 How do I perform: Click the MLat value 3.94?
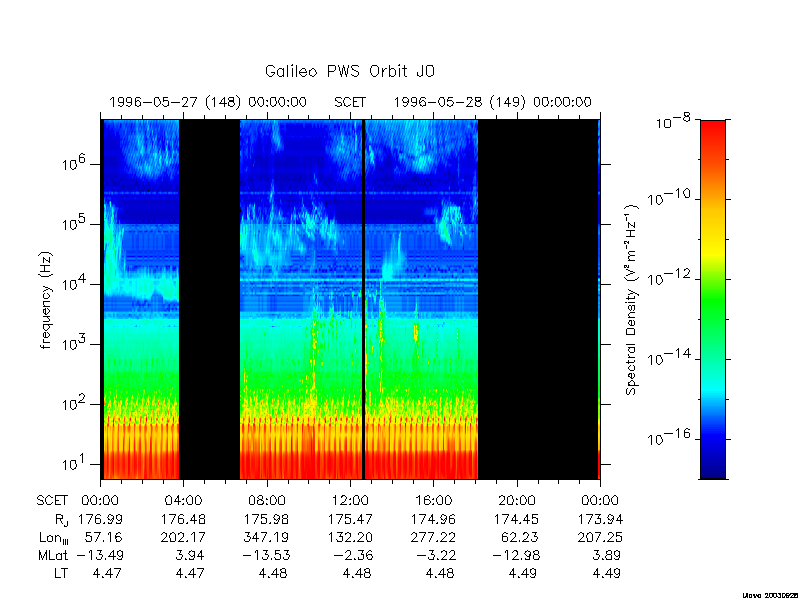point(190,555)
